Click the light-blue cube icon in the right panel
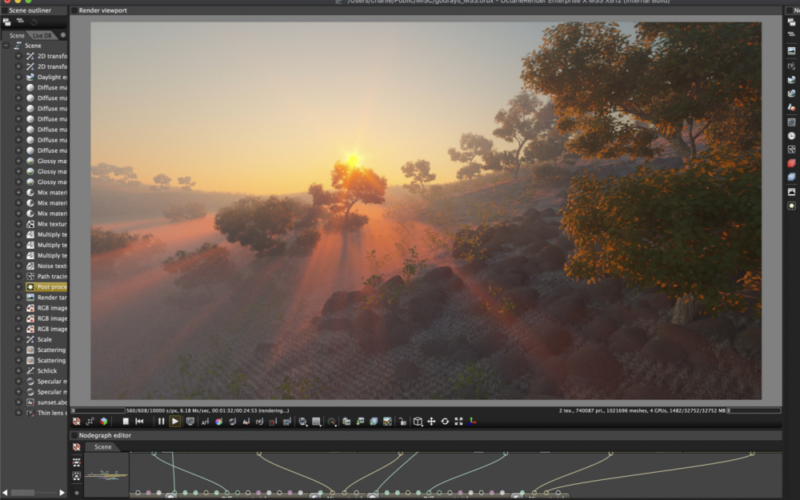This screenshot has height=500, width=800. tap(791, 177)
